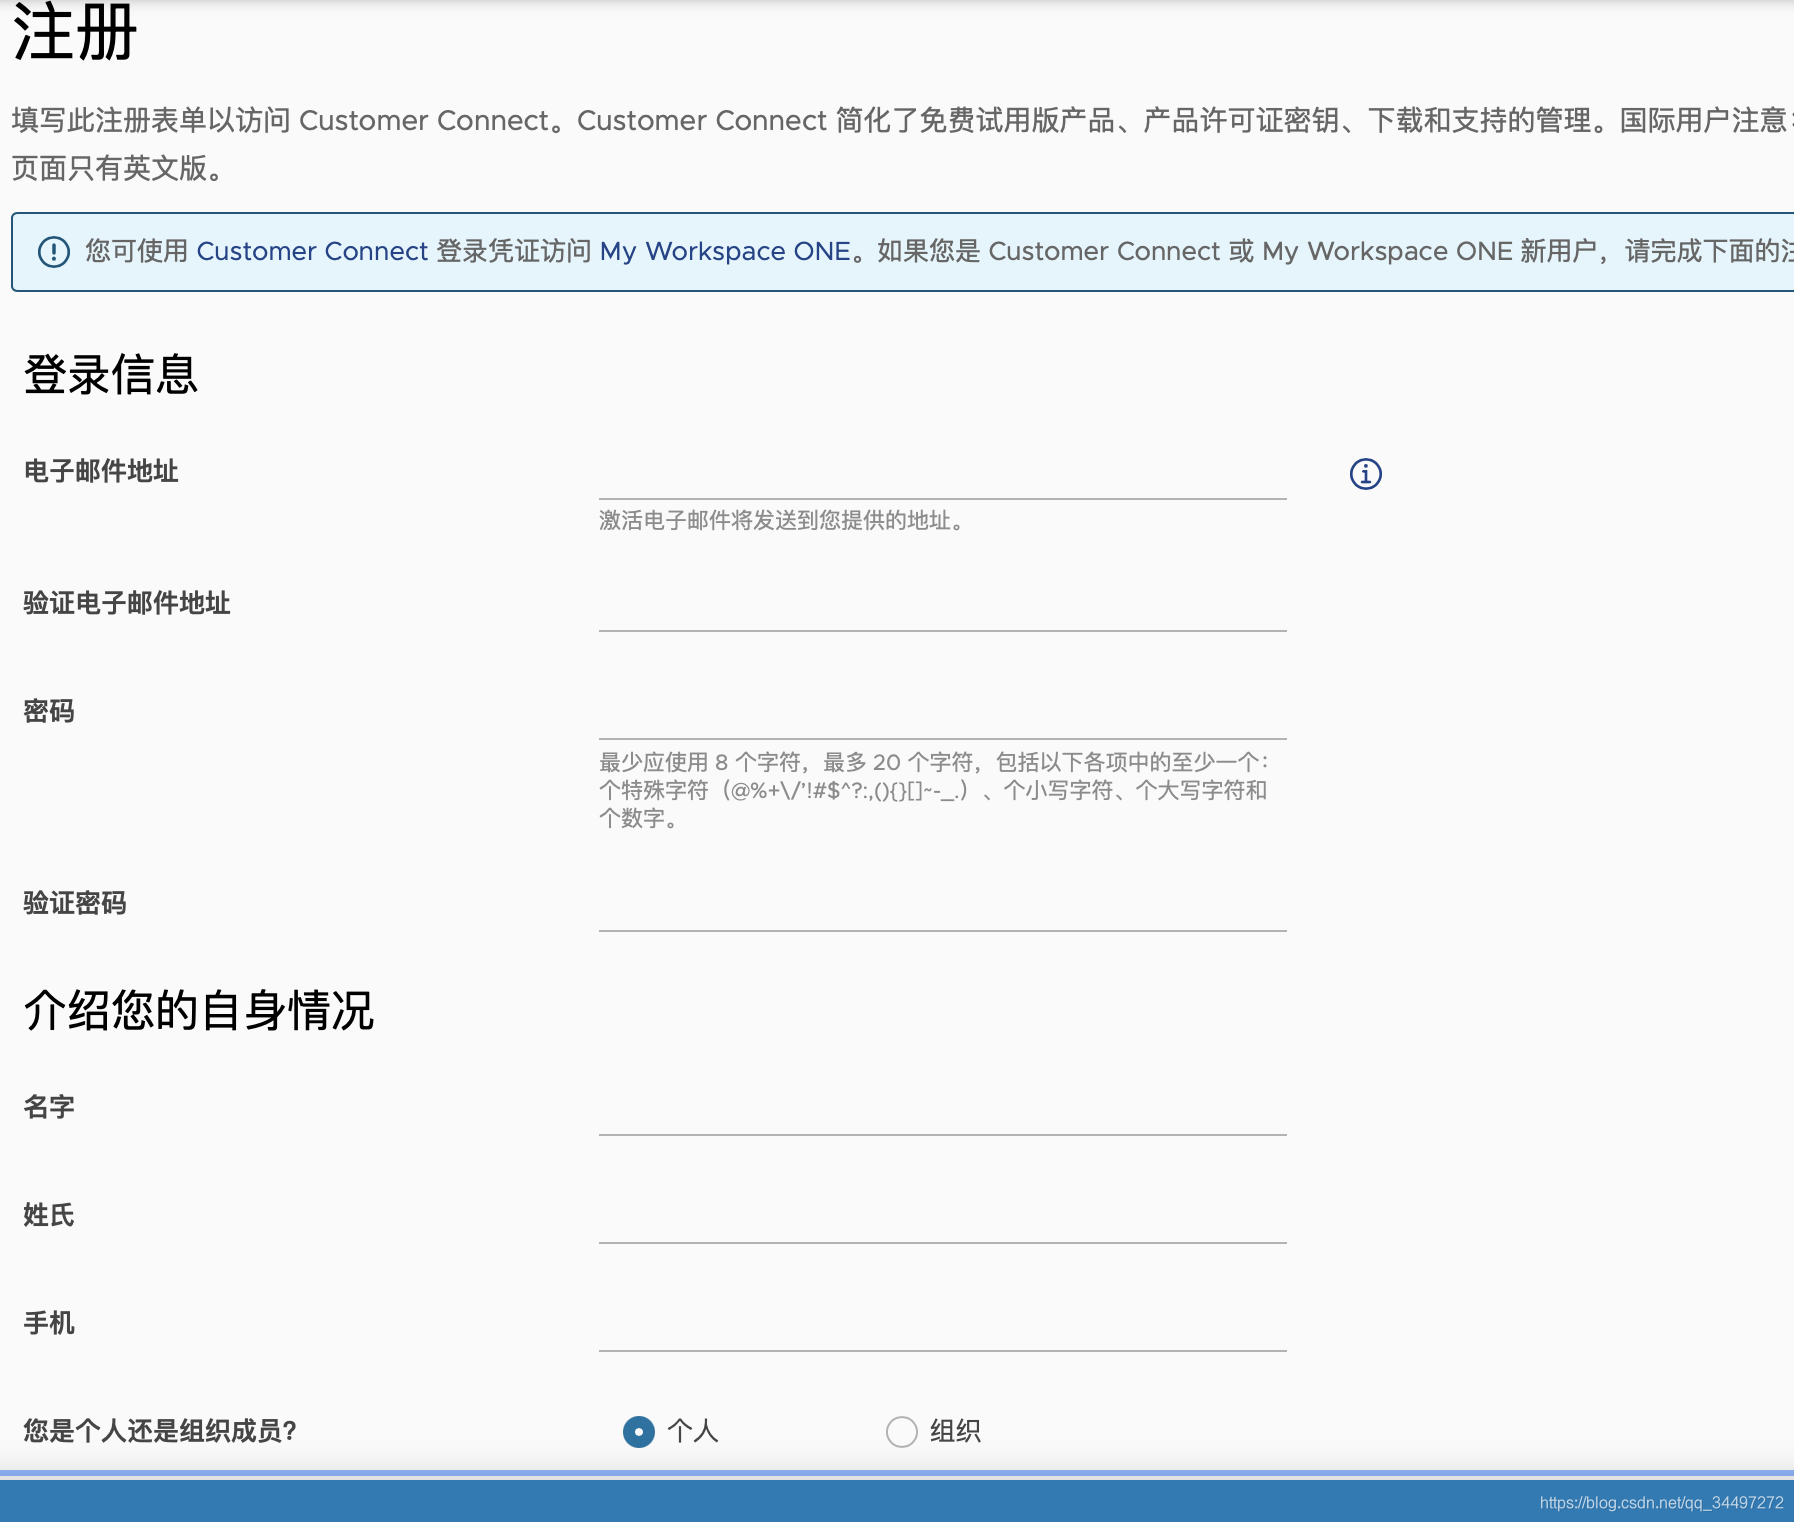This screenshot has height=1522, width=1794.
Task: Click the password rule hint starting 最少应使用 8 个字符
Action: click(x=934, y=790)
